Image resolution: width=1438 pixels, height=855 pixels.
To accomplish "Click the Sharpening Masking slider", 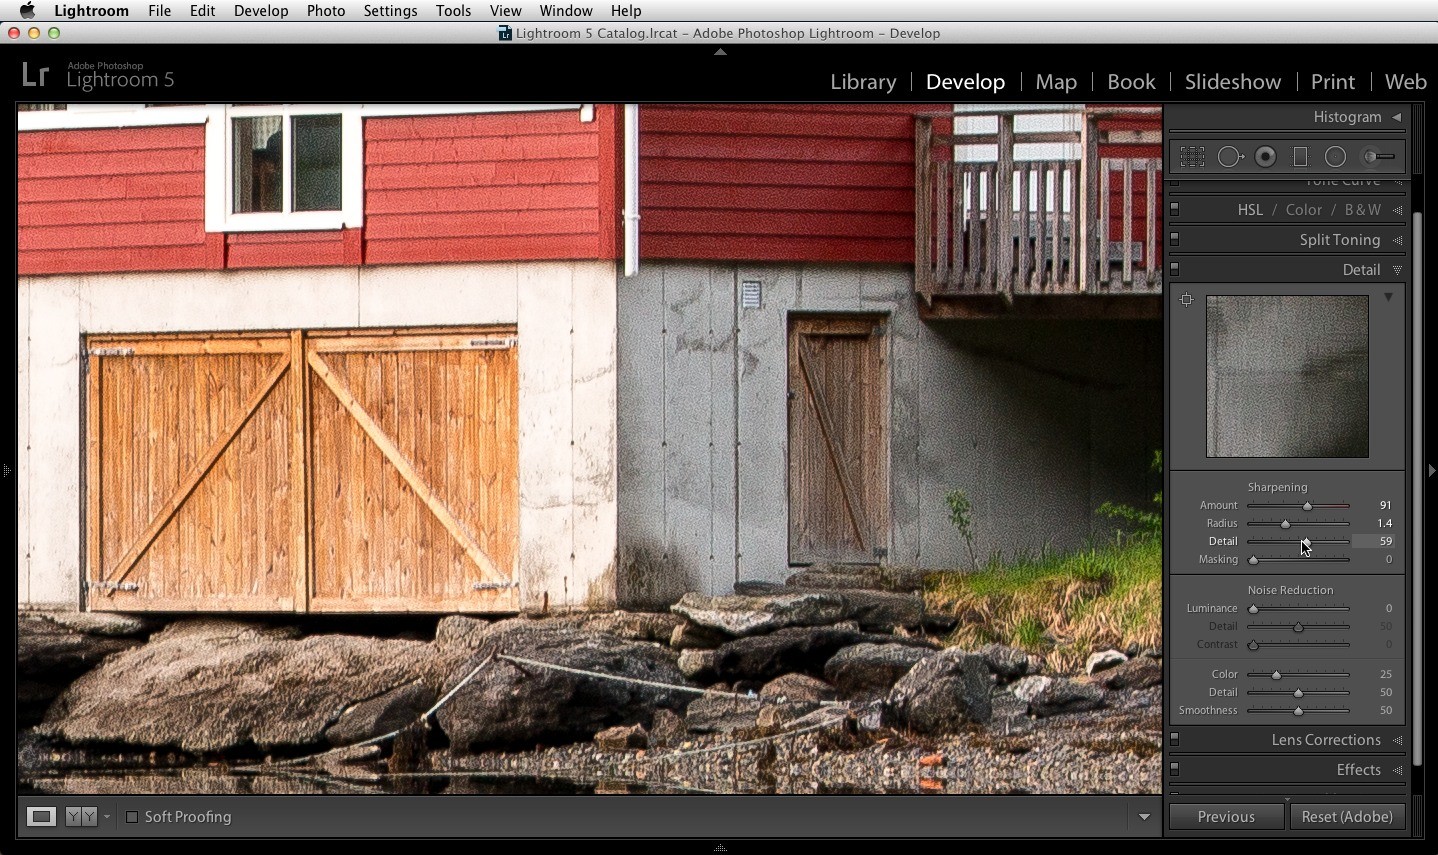I will point(1298,560).
